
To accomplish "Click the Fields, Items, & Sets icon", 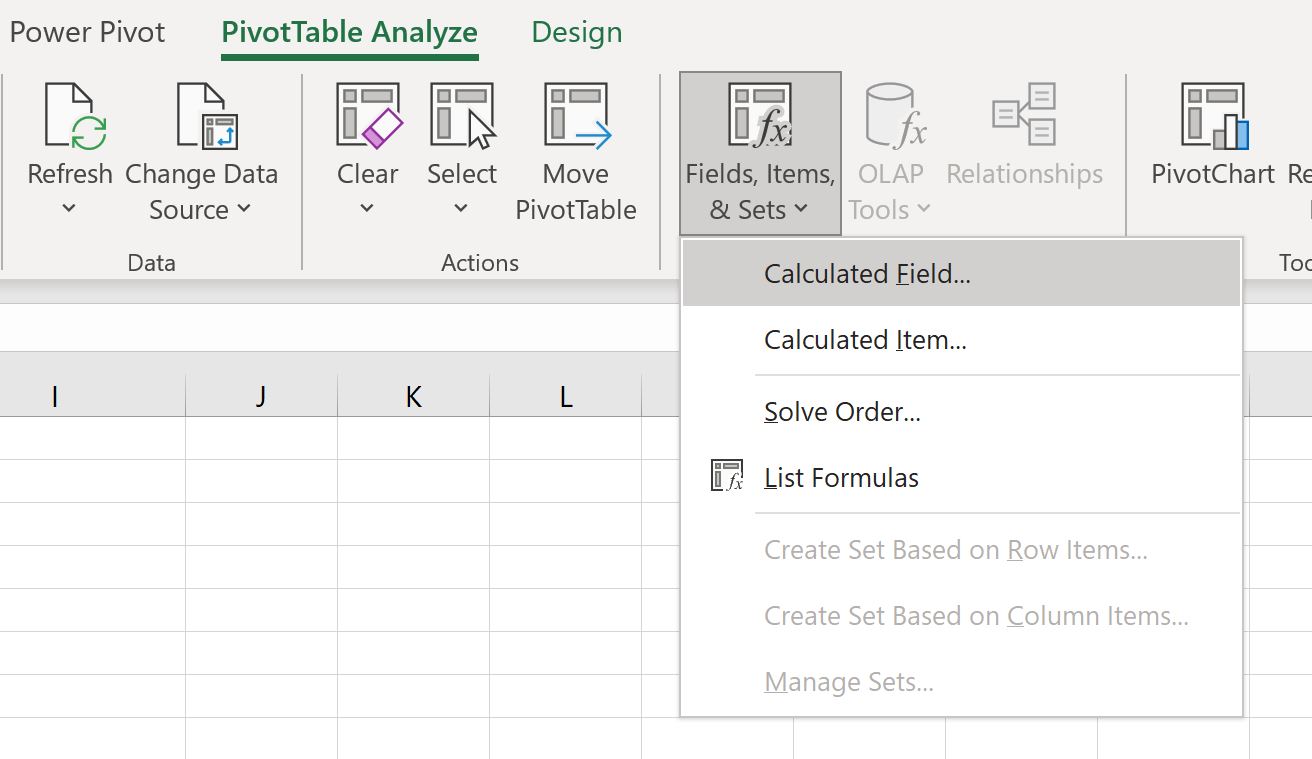I will [758, 115].
